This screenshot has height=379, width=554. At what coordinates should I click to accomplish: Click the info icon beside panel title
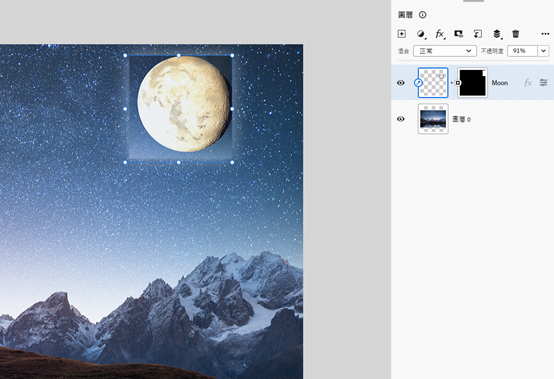(x=423, y=15)
